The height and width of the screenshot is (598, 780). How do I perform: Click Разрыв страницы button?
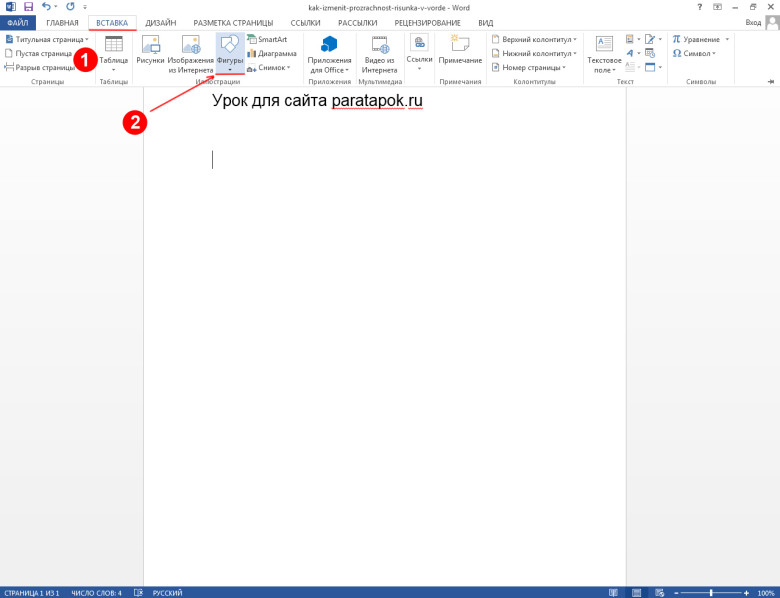click(40, 67)
